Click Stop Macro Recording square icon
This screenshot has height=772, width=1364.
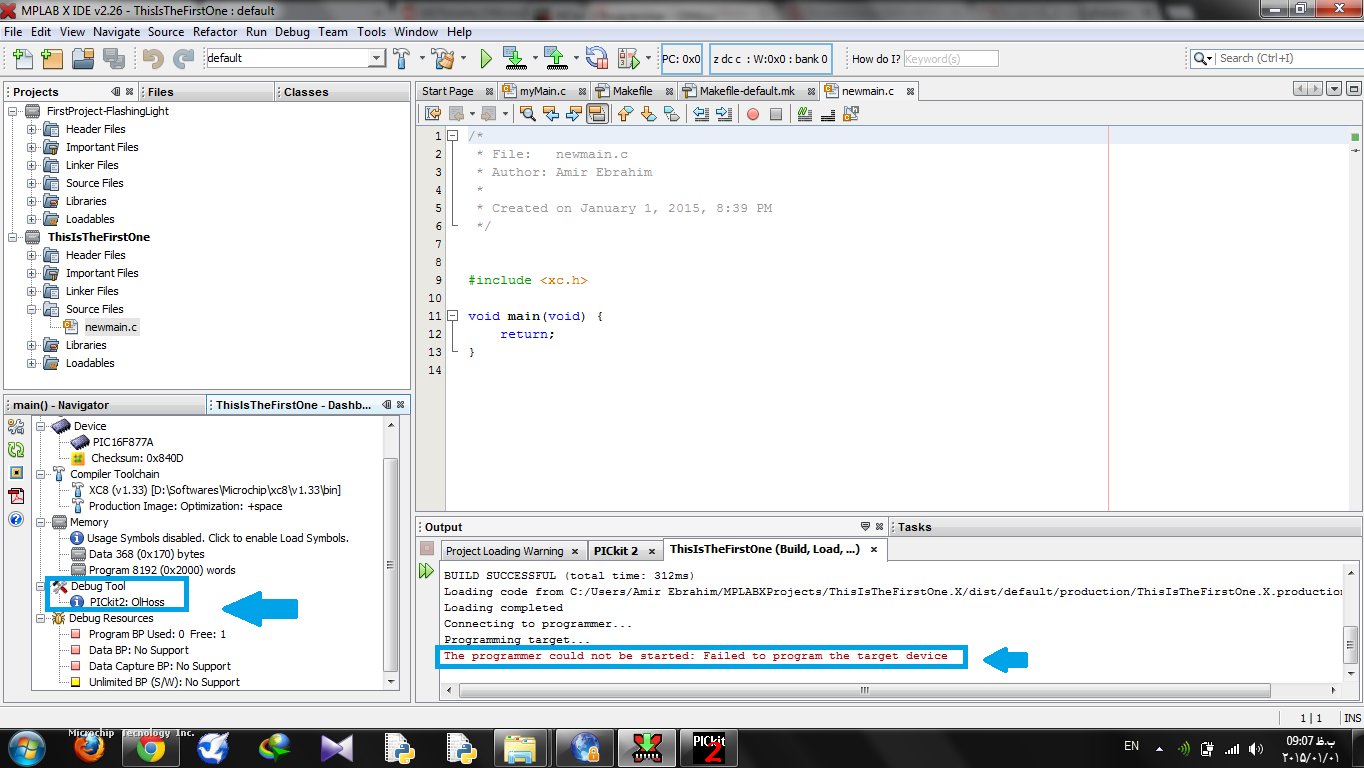click(776, 114)
